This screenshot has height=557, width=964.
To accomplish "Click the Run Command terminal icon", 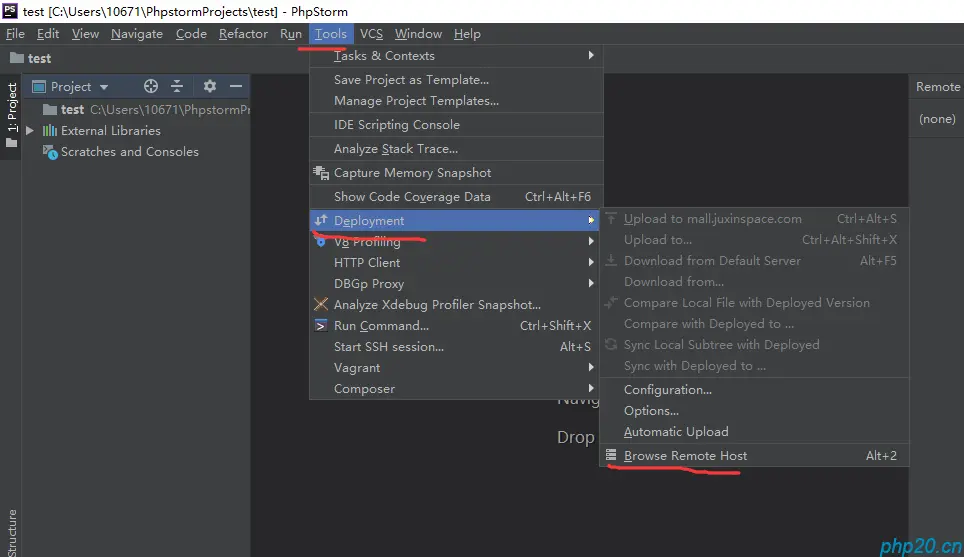I will tap(321, 325).
